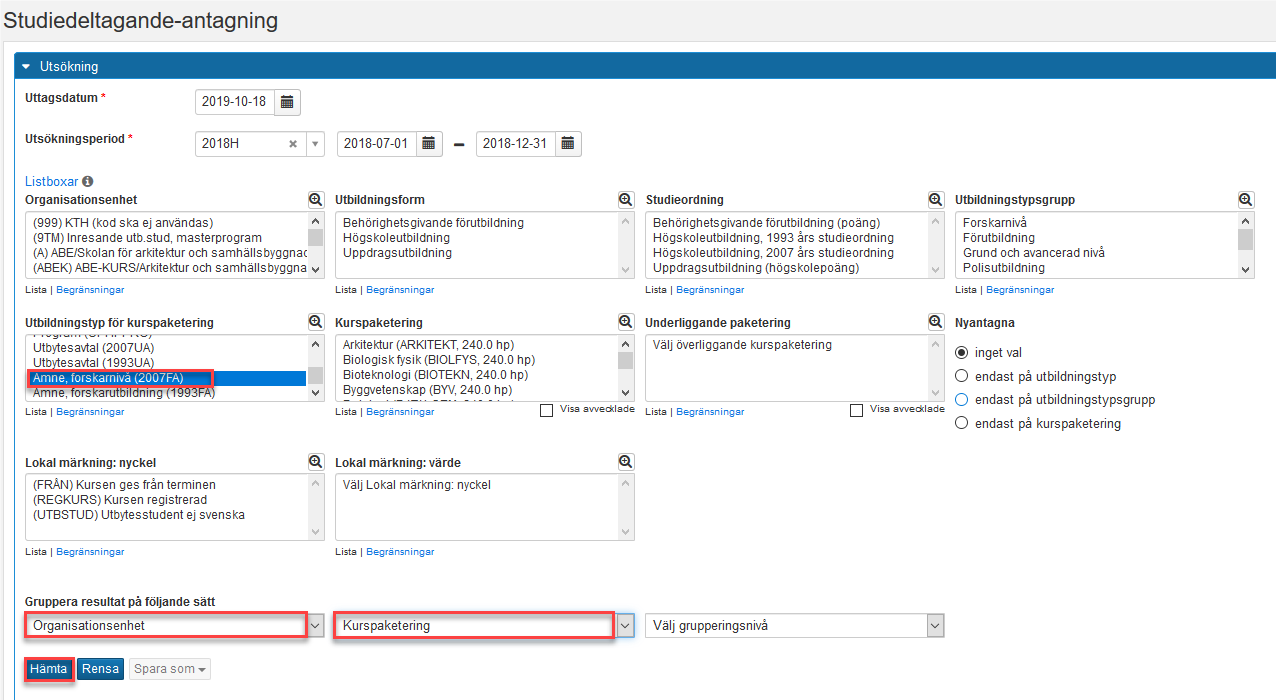The image size is (1276, 700).
Task: Collapse the Utsökning panel
Action: (27, 67)
